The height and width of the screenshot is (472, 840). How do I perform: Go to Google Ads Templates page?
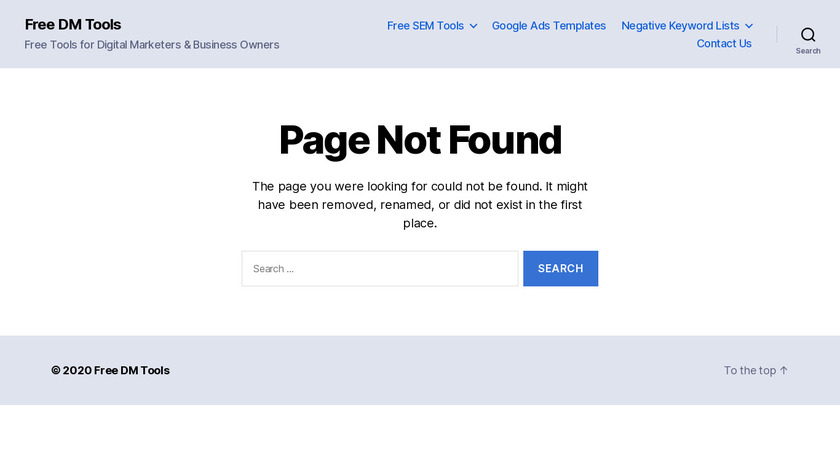[548, 26]
